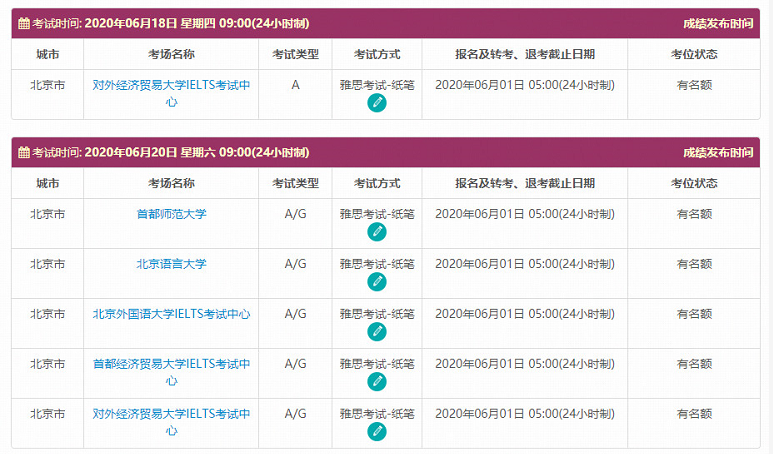The height and width of the screenshot is (454, 773).
Task: Select 有名额 status in 首都师范大学 row
Action: coord(694,214)
